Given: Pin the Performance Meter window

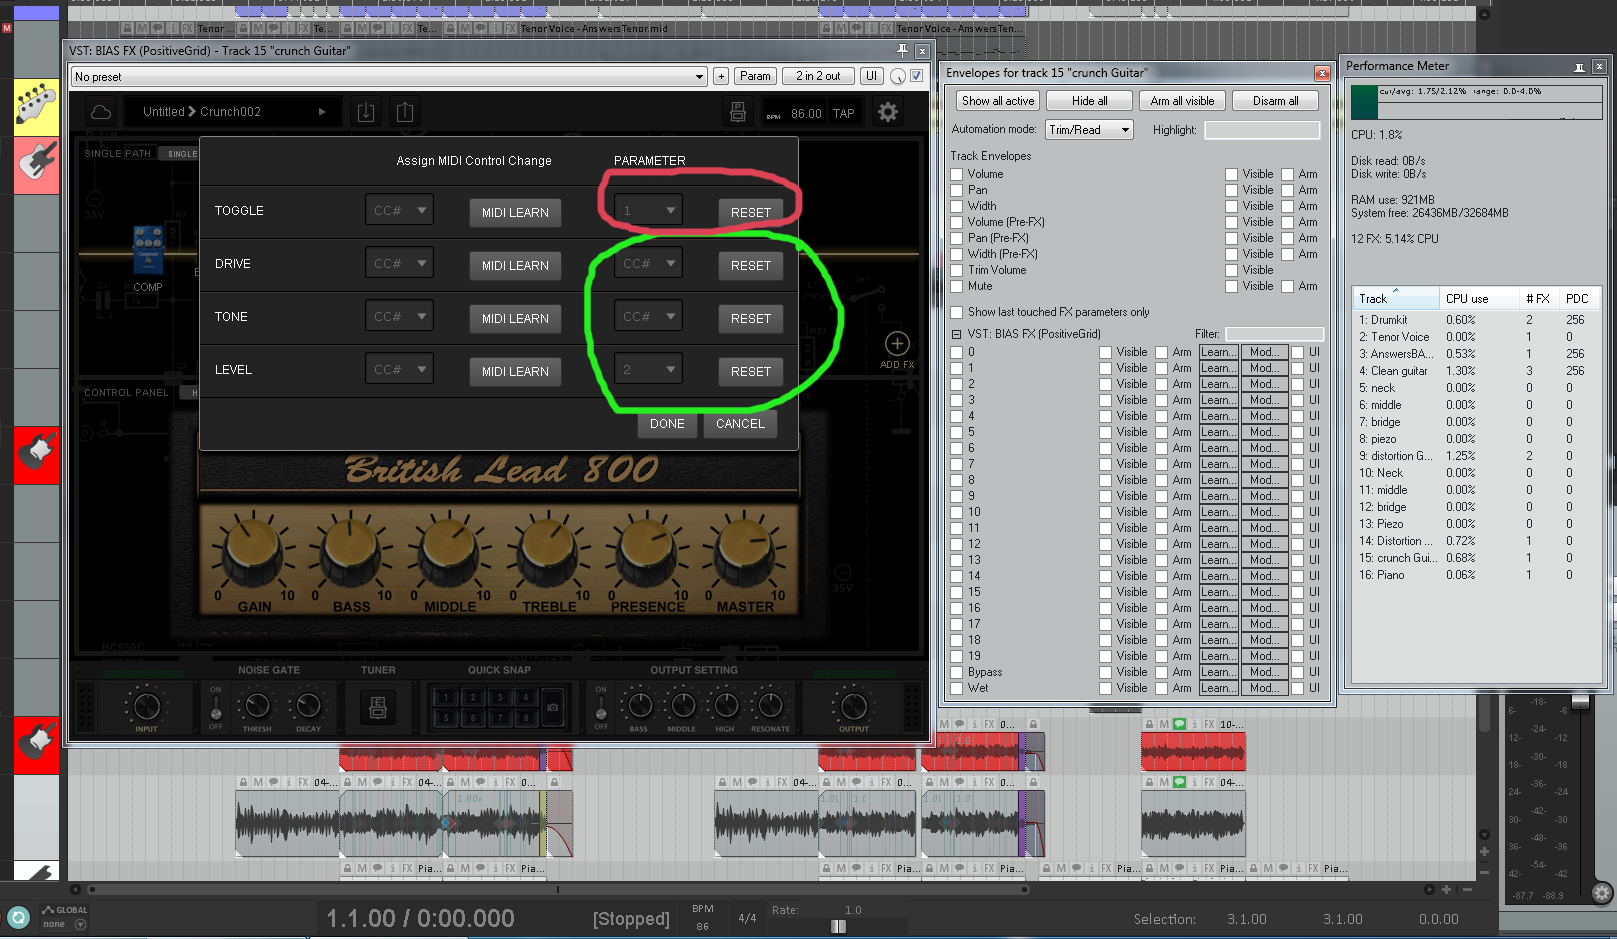Looking at the screenshot, I should tap(1579, 66).
